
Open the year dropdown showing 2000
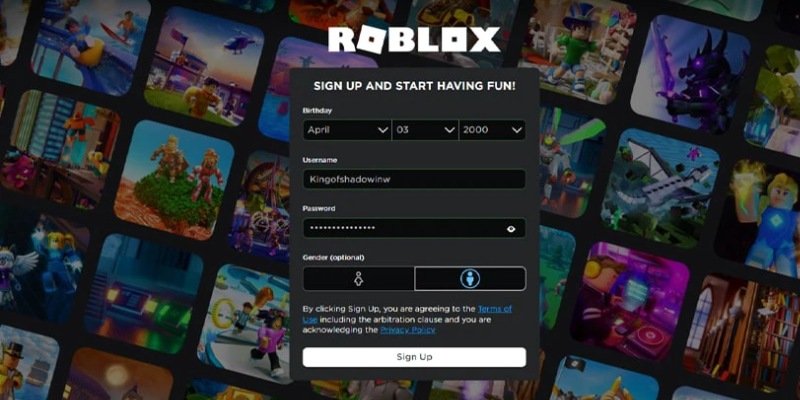tap(492, 130)
